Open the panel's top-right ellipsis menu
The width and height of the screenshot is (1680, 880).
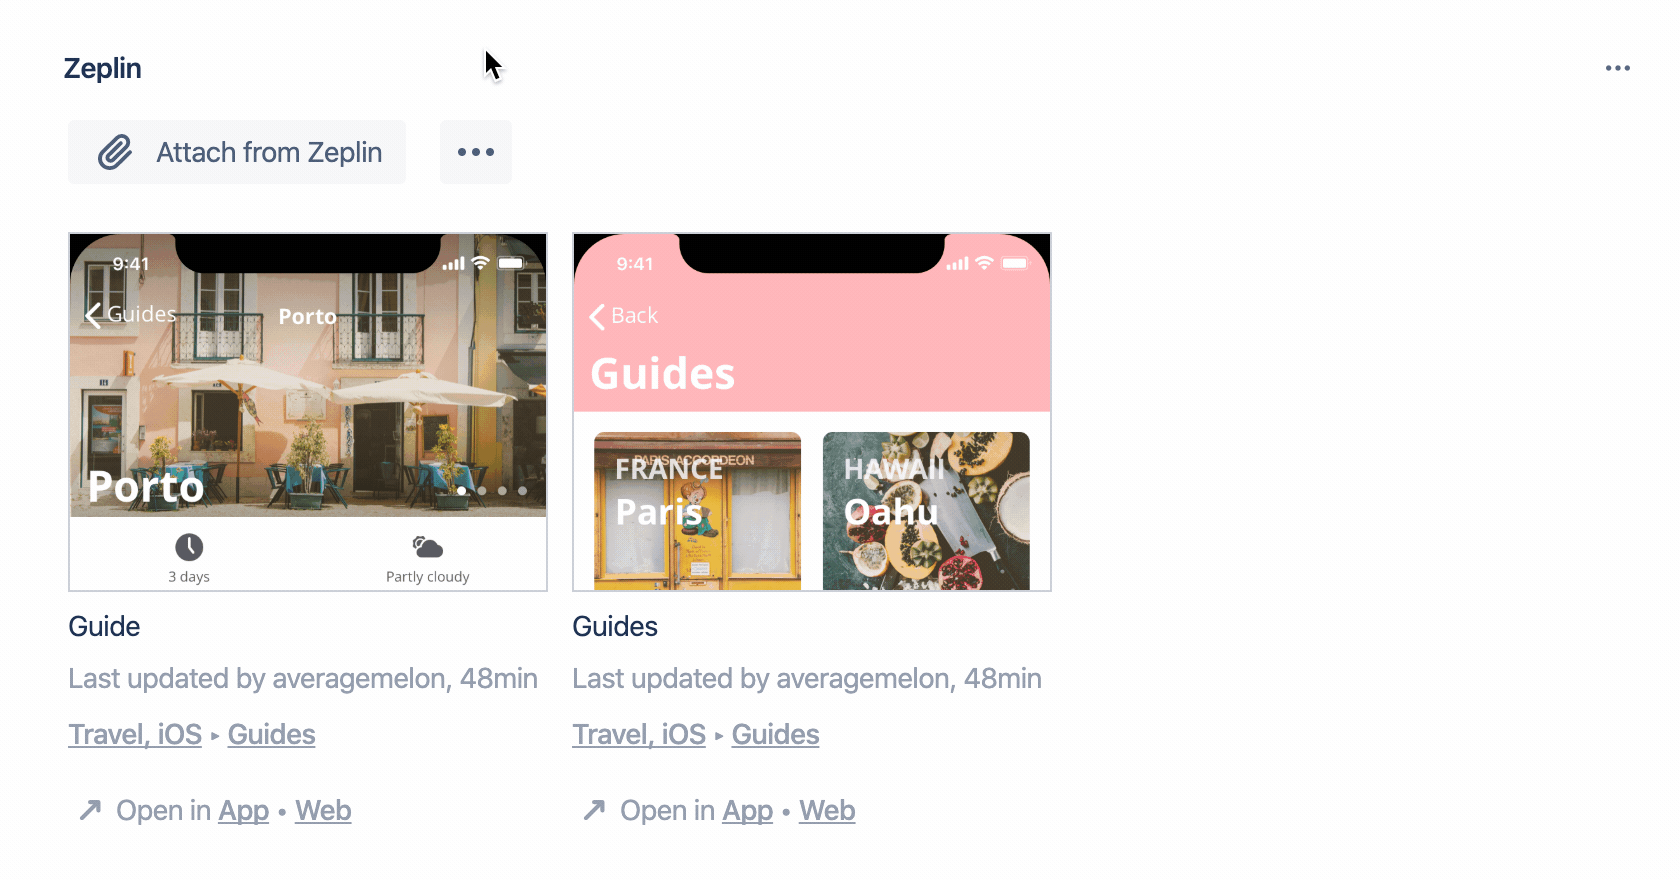tap(1617, 68)
